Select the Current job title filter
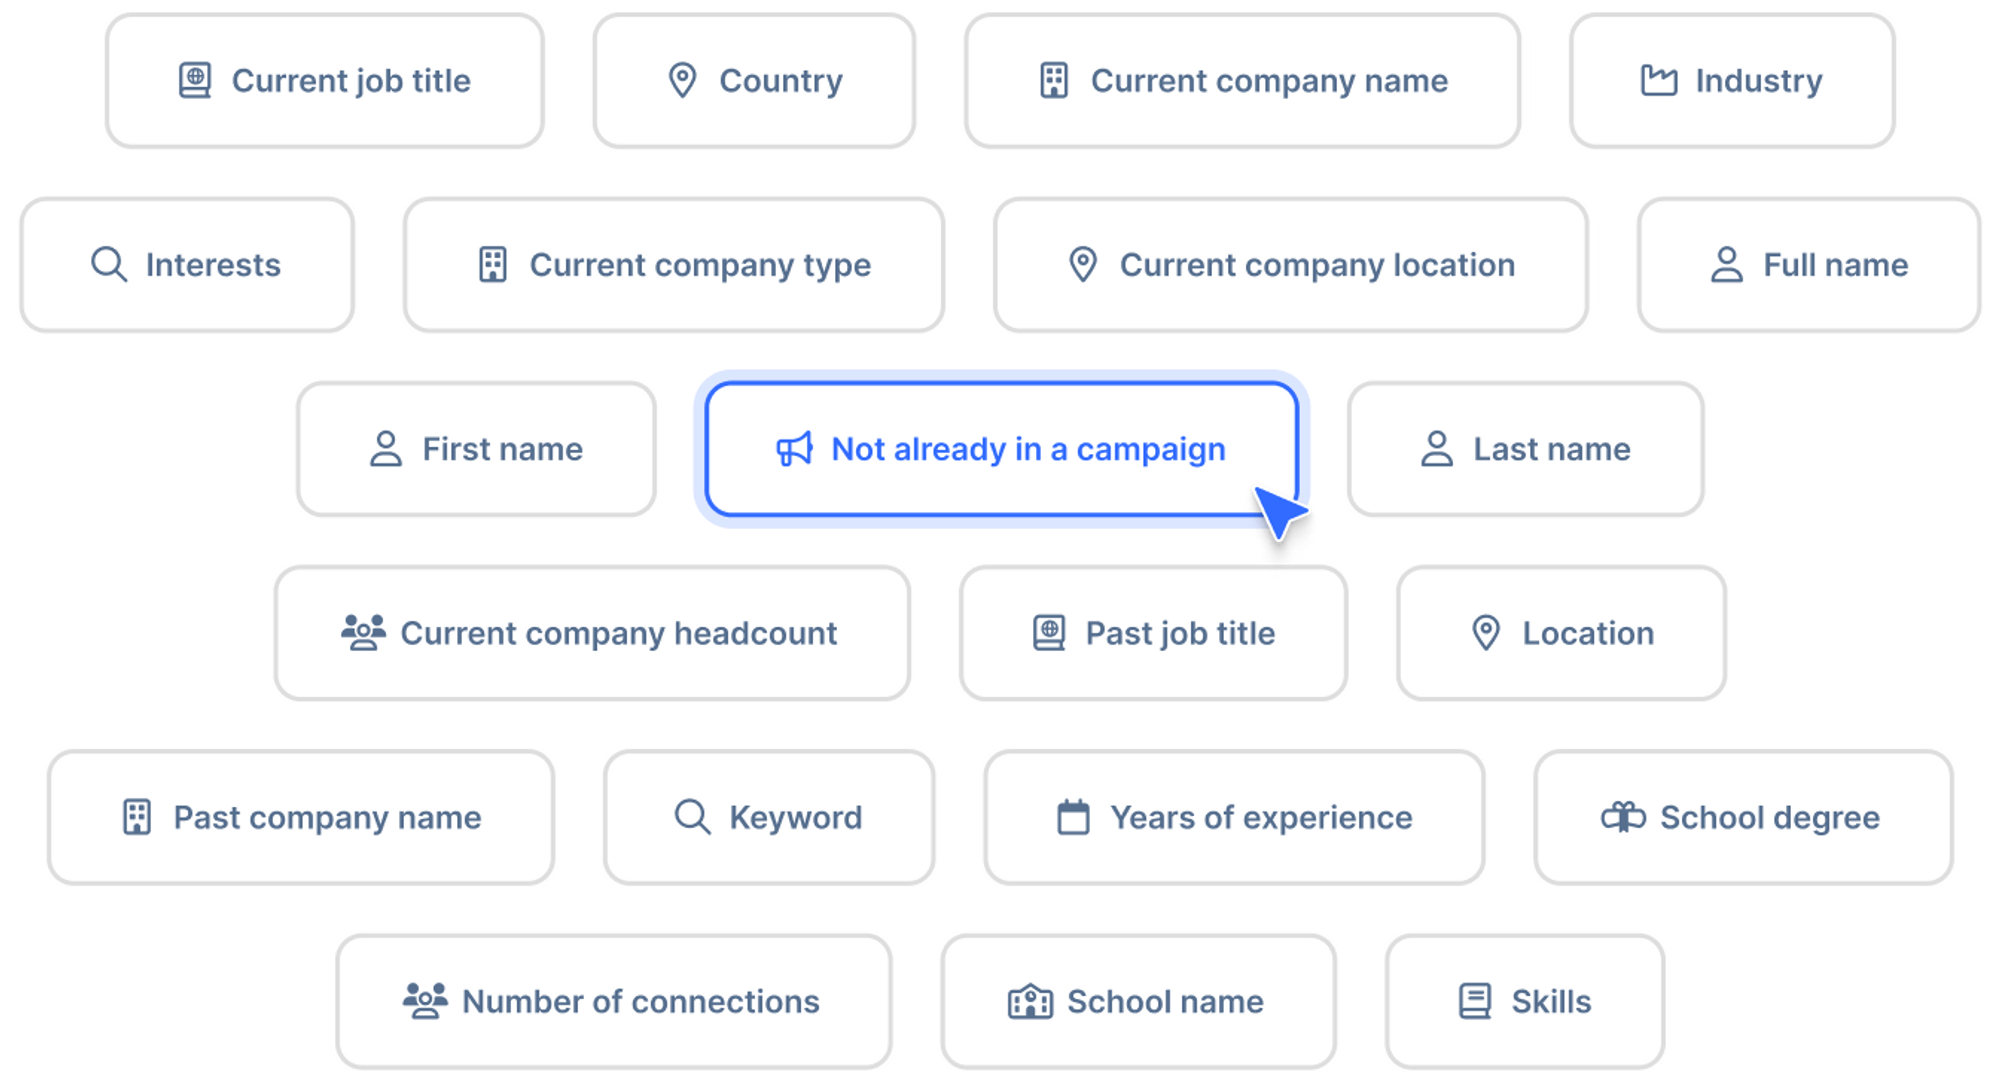The height and width of the screenshot is (1082, 2000). tap(325, 81)
